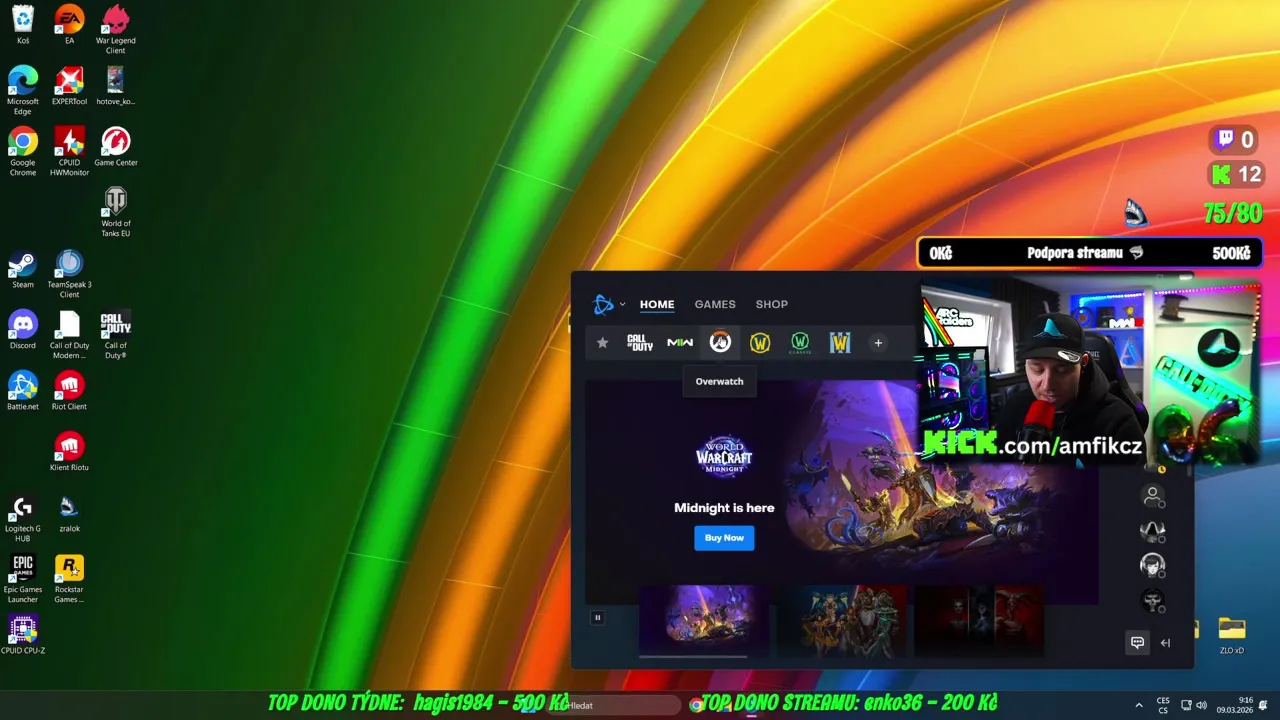Open the SHOP tab in Battle.net
This screenshot has height=720, width=1280.
point(772,304)
